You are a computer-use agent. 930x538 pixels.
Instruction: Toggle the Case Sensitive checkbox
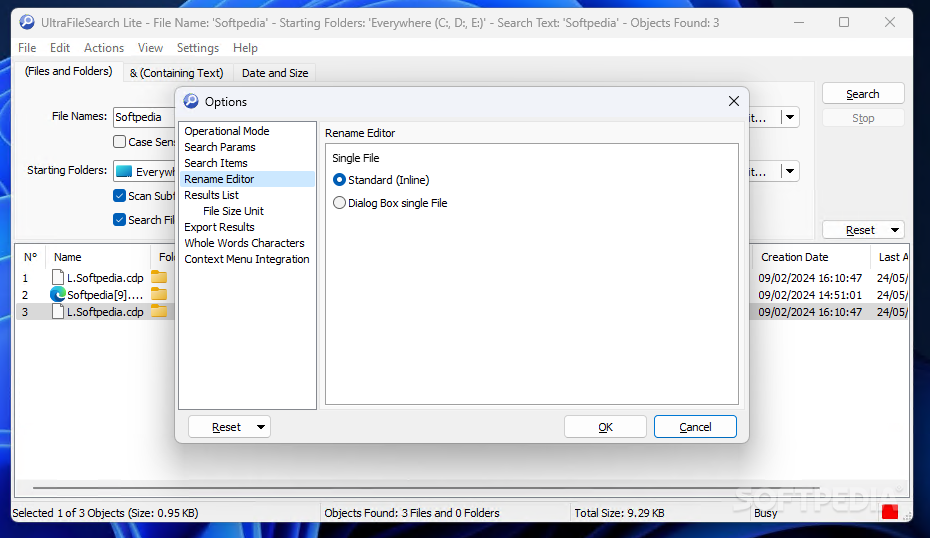[x=119, y=142]
